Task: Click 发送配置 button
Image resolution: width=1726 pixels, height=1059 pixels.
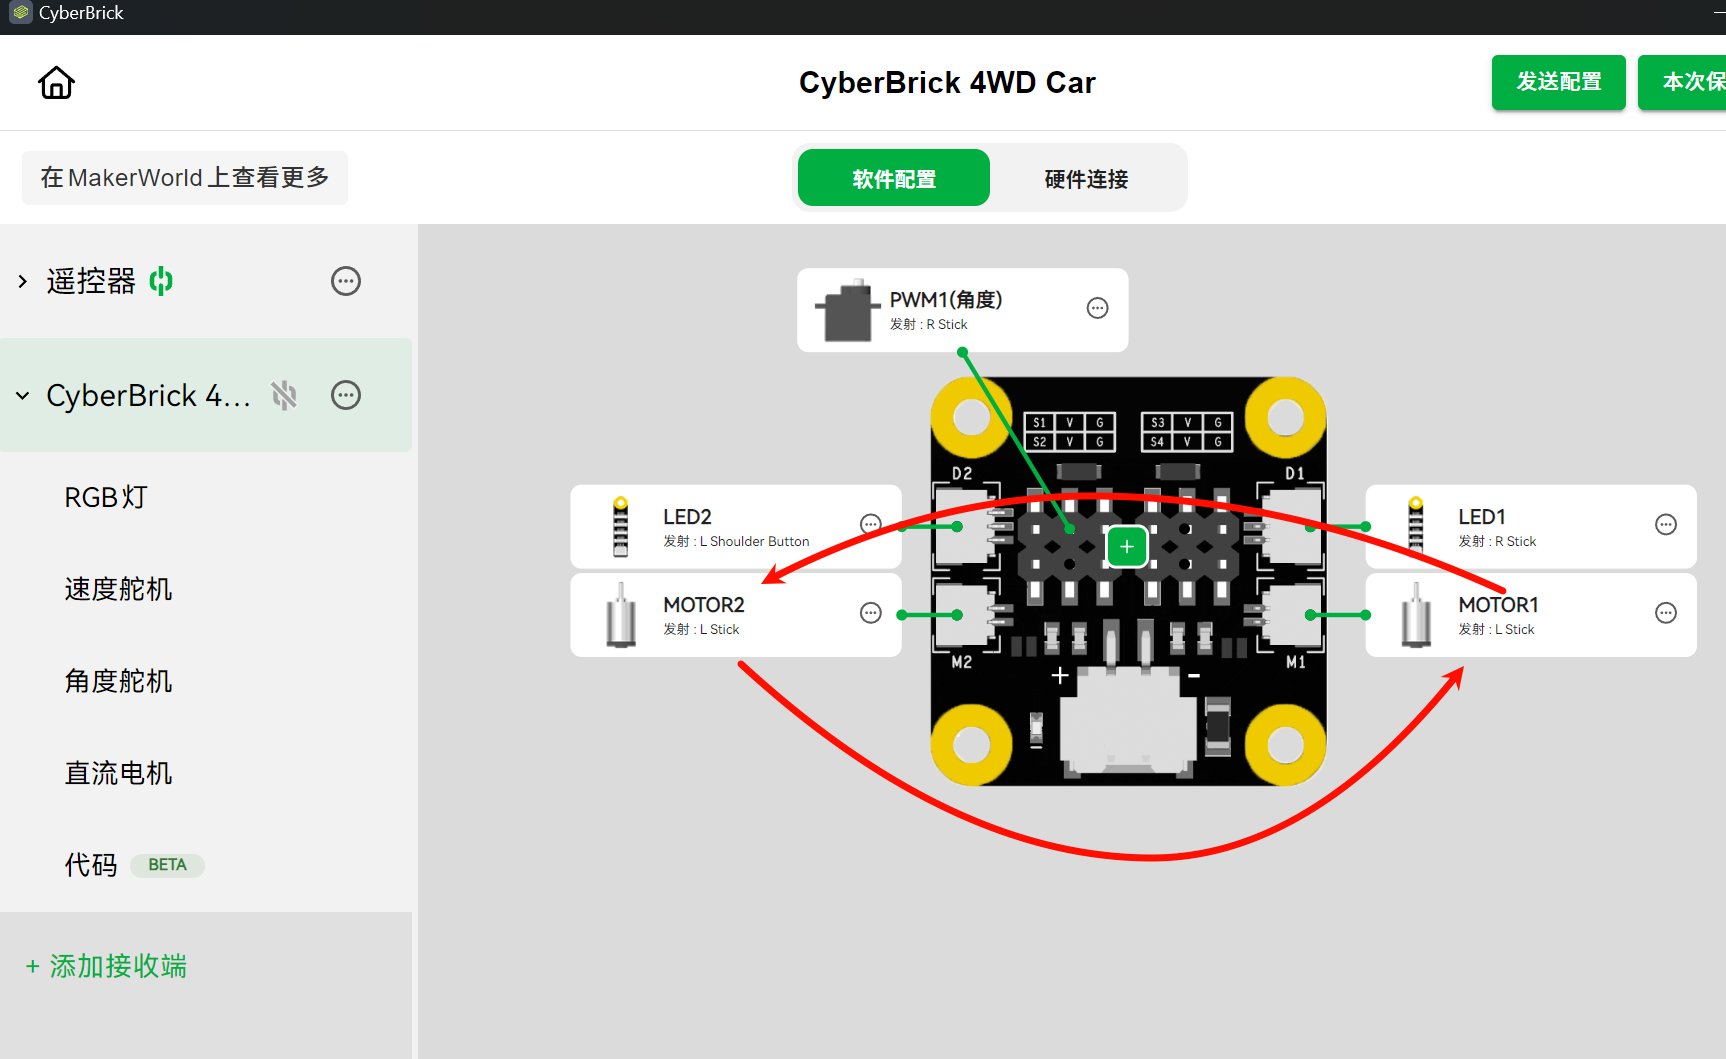Action: tap(1558, 82)
